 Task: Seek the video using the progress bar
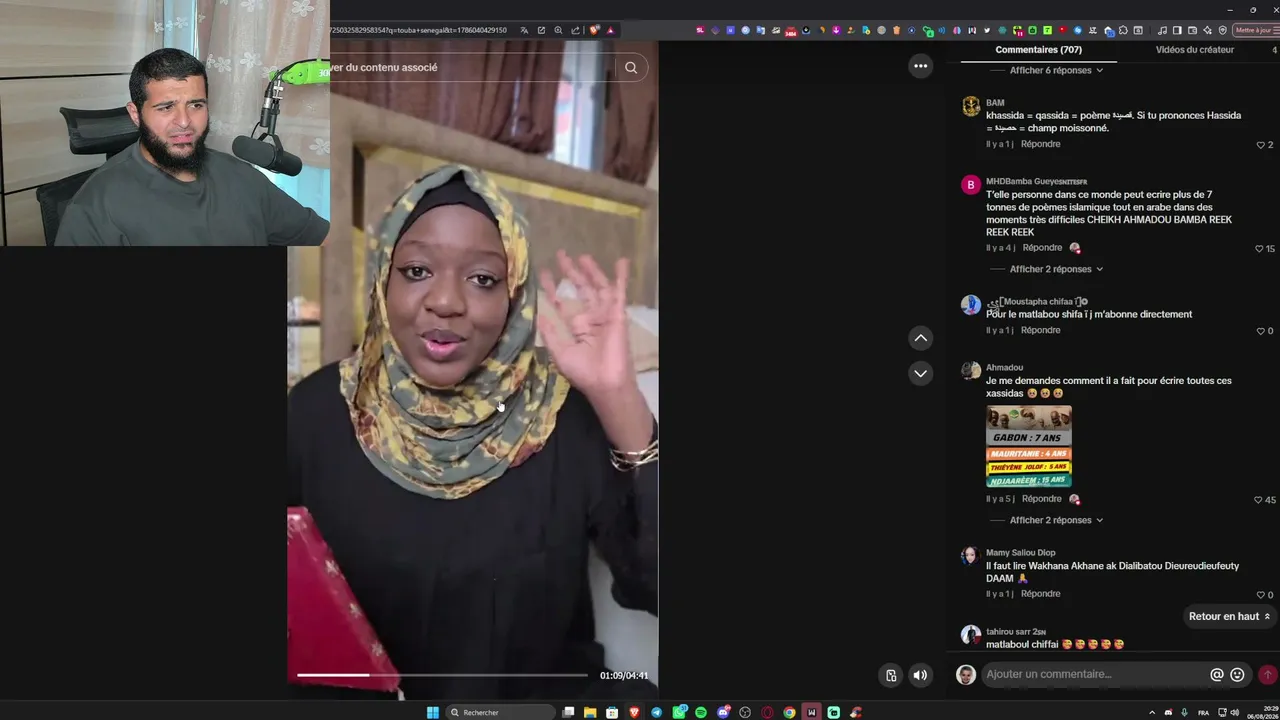(x=442, y=675)
